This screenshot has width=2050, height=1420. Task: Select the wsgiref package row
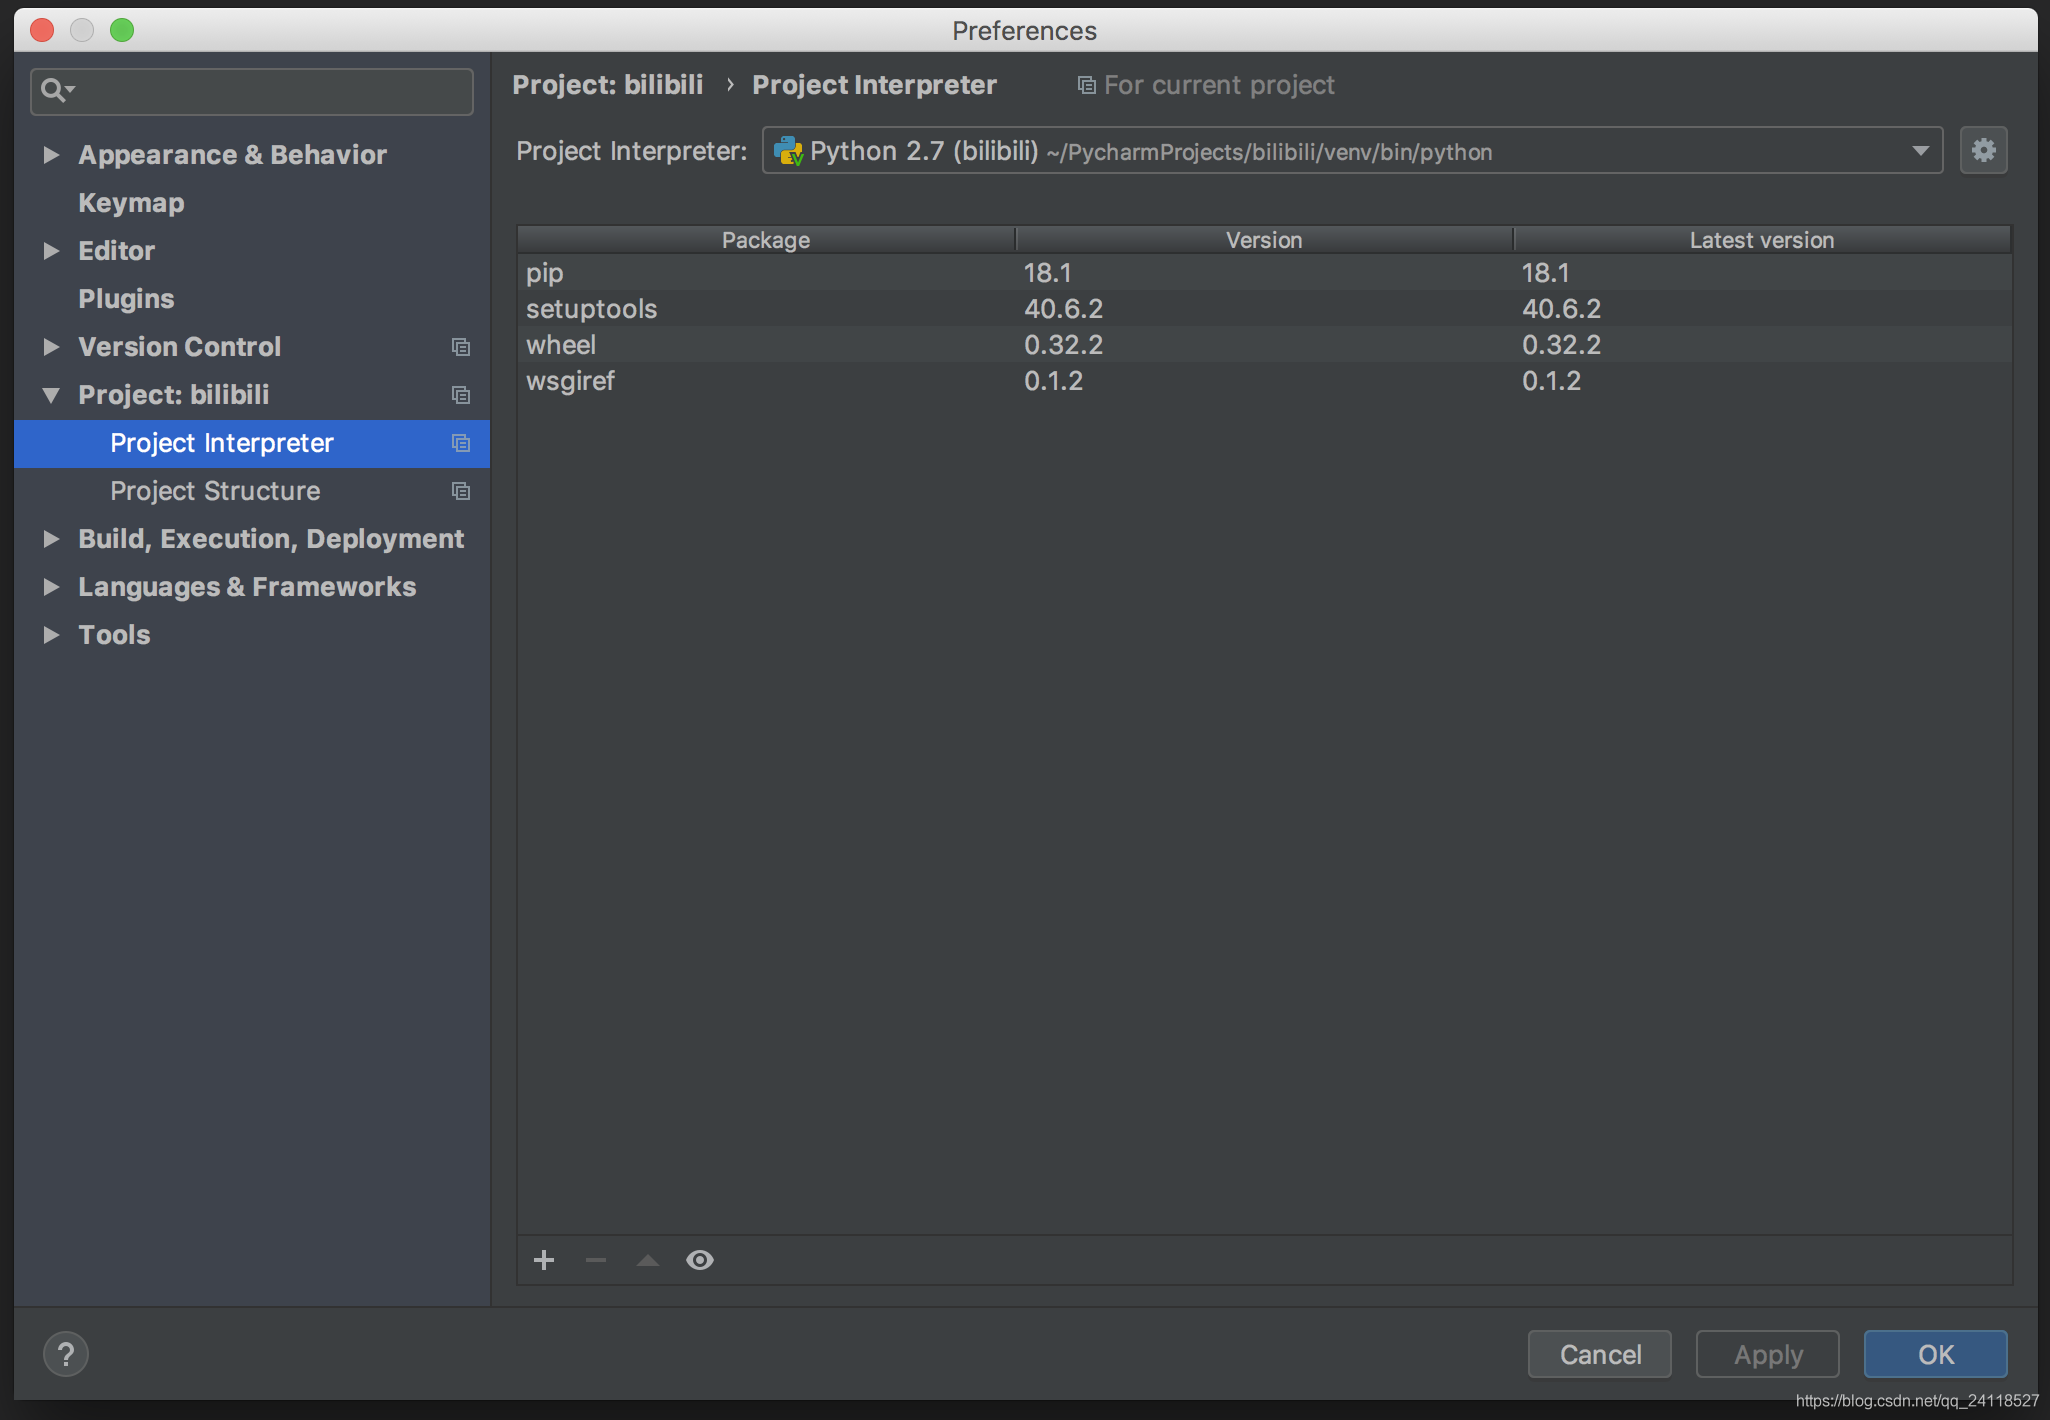click(x=1264, y=381)
